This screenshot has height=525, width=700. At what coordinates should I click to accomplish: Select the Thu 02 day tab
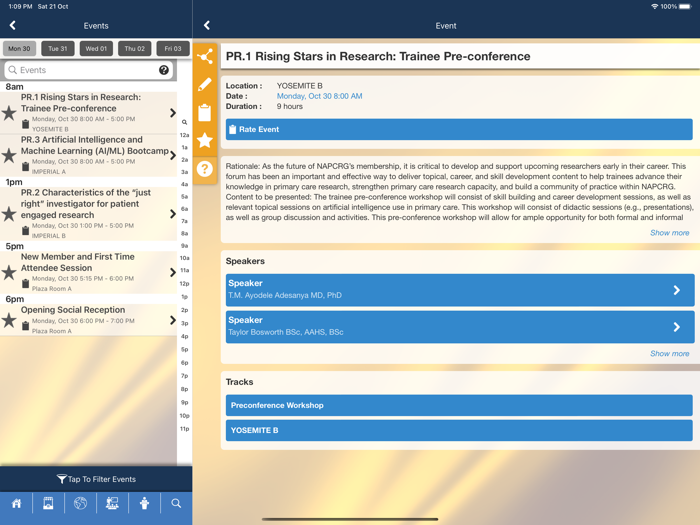tap(134, 49)
